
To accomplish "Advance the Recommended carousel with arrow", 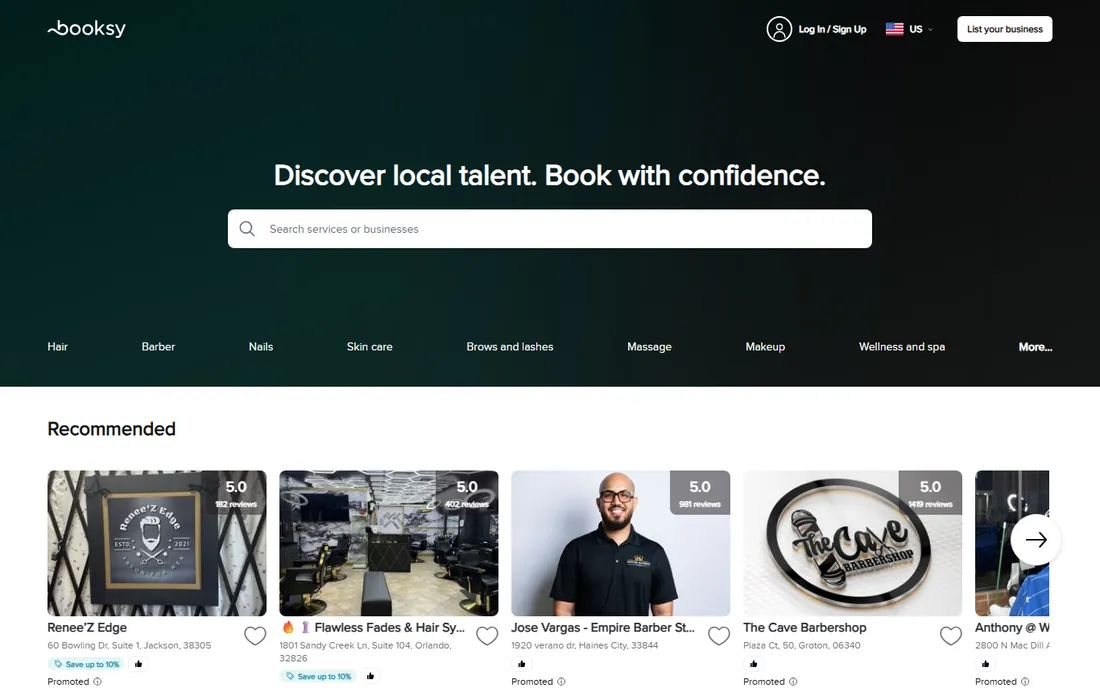I will click(x=1035, y=539).
